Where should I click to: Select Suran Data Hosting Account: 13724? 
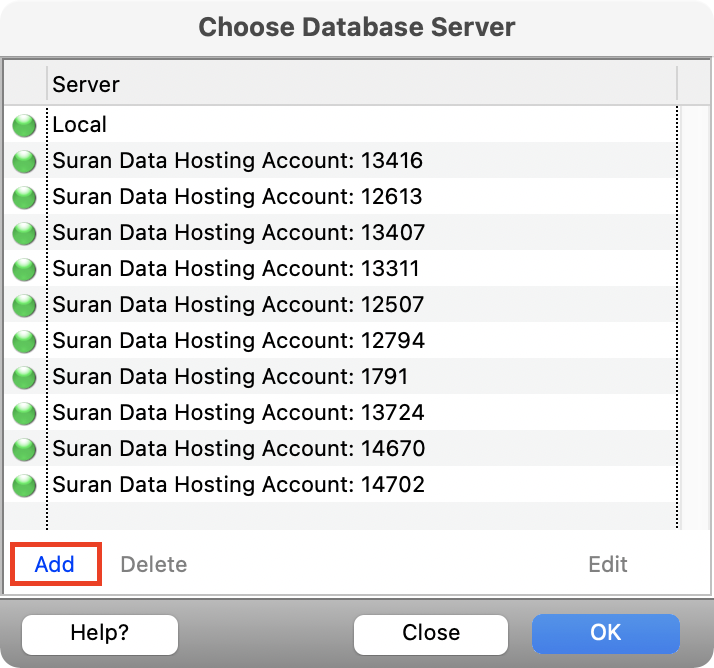coord(238,413)
